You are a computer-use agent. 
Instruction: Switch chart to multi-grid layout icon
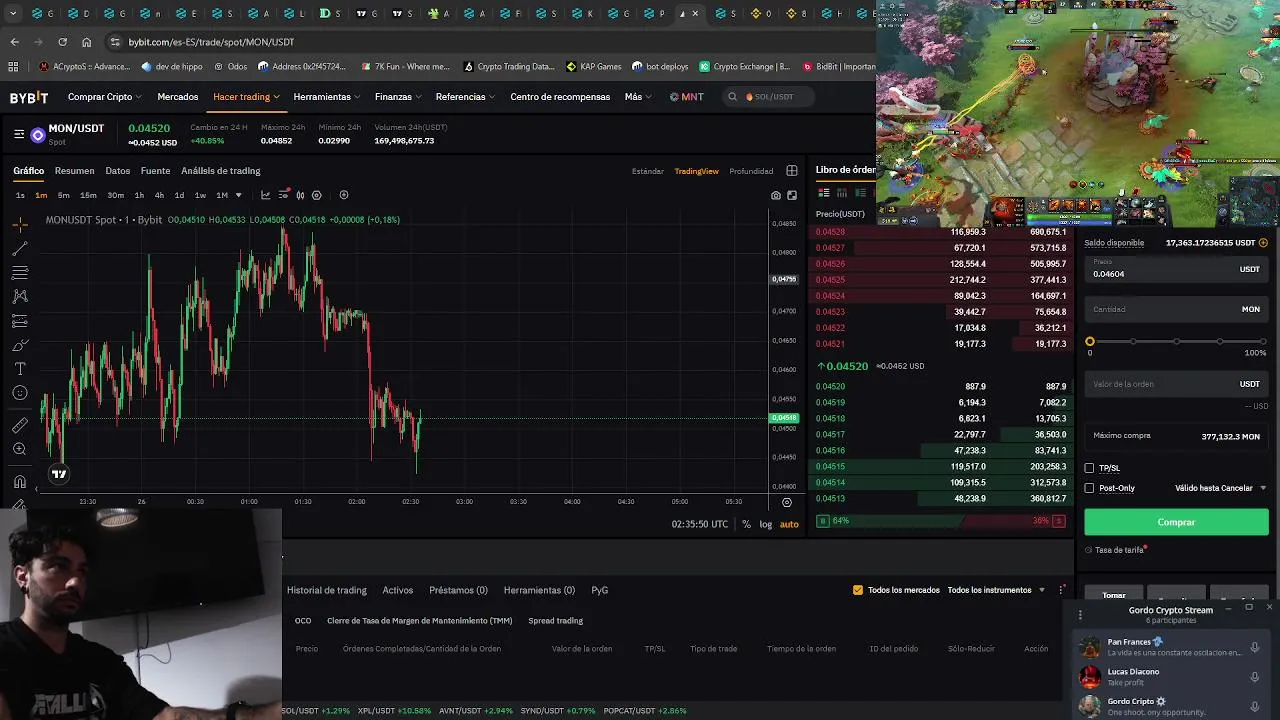(x=792, y=171)
